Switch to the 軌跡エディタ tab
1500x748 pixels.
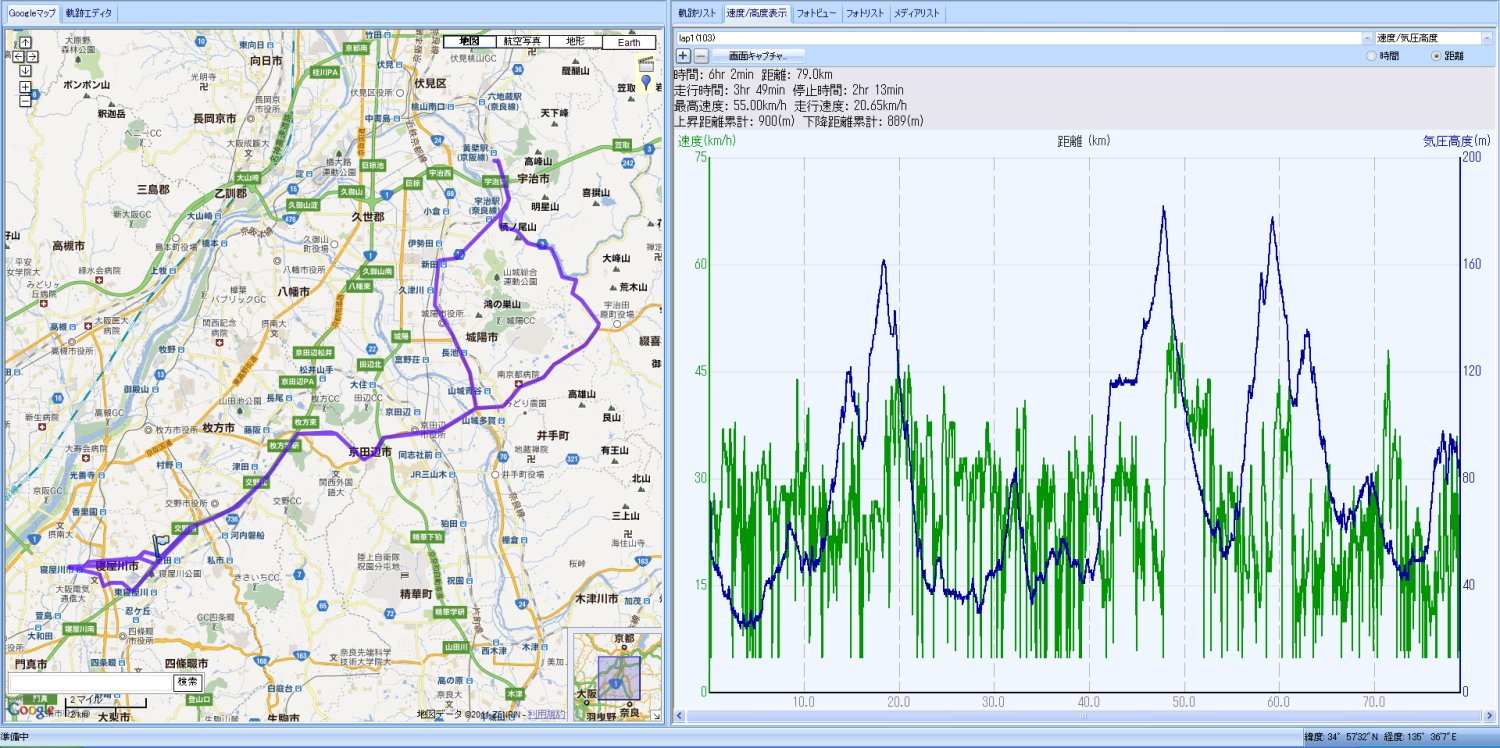point(89,14)
